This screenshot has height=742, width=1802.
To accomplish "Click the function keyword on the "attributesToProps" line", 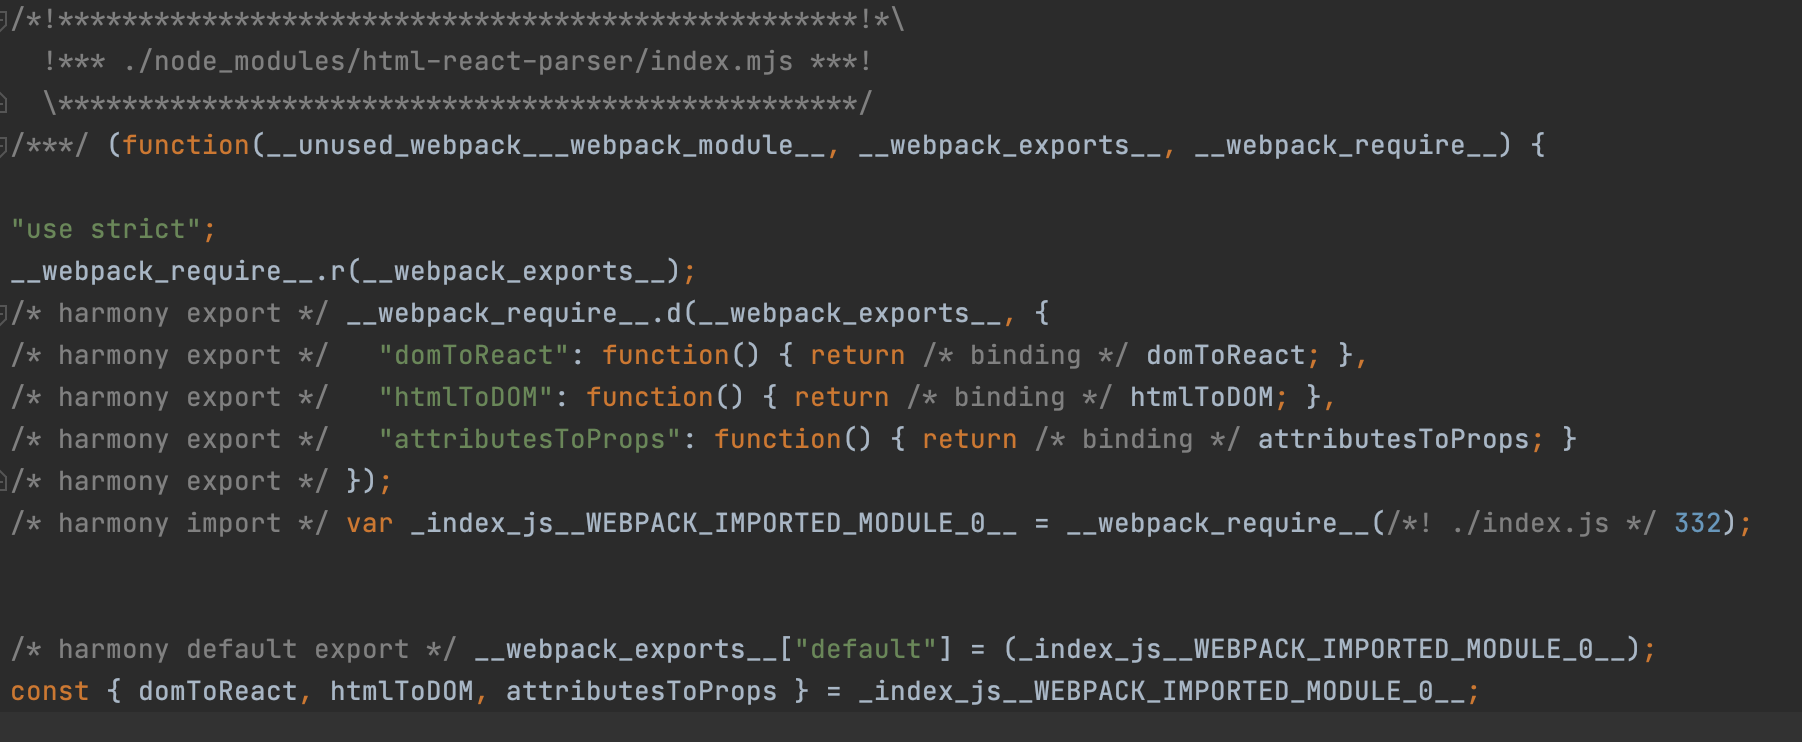I will (x=778, y=439).
